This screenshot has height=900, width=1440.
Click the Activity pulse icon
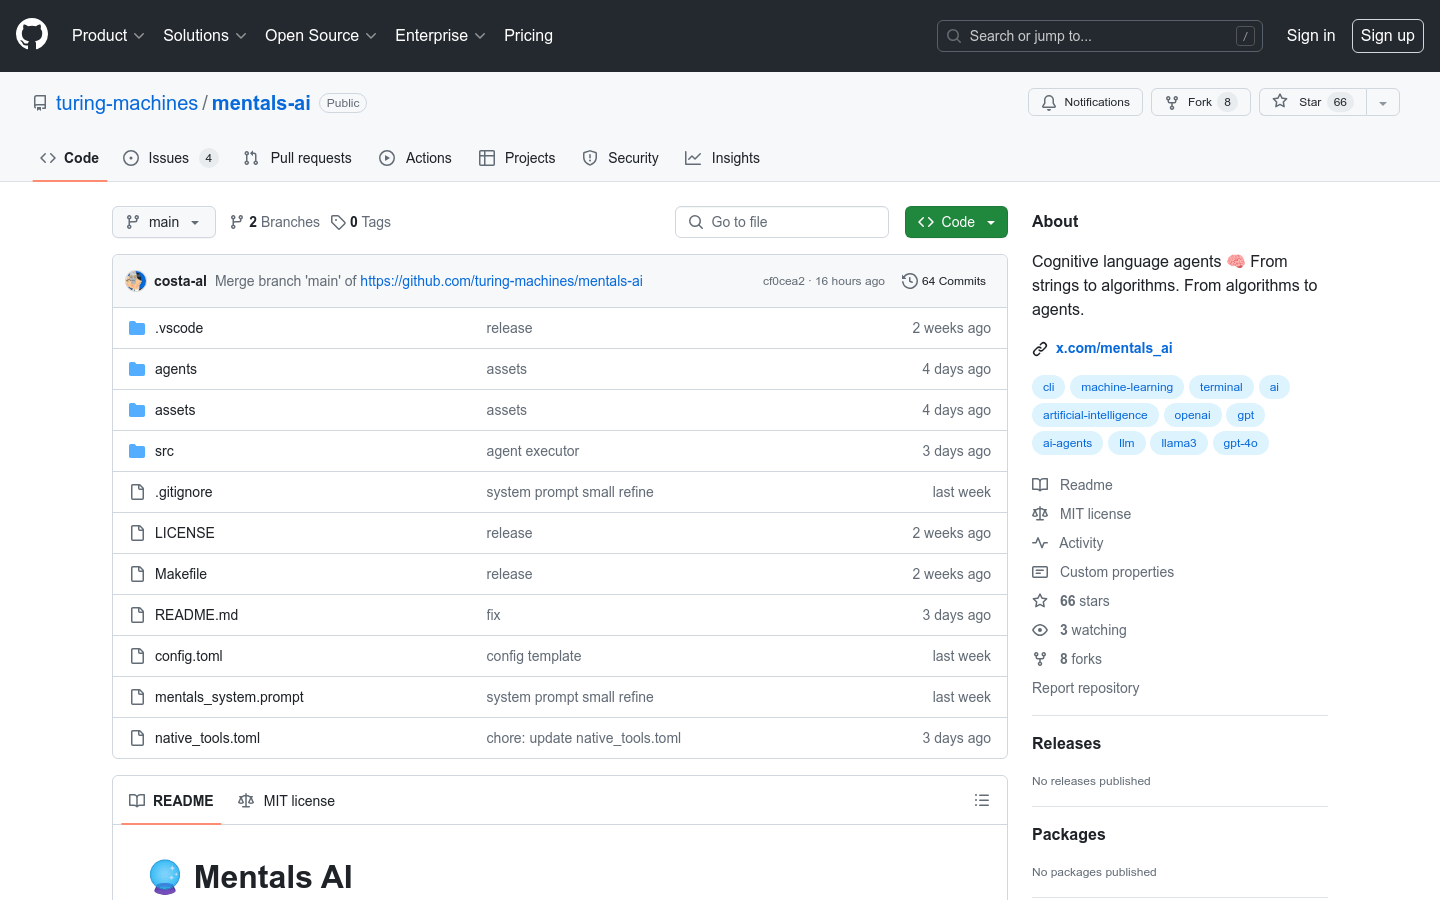1040,543
